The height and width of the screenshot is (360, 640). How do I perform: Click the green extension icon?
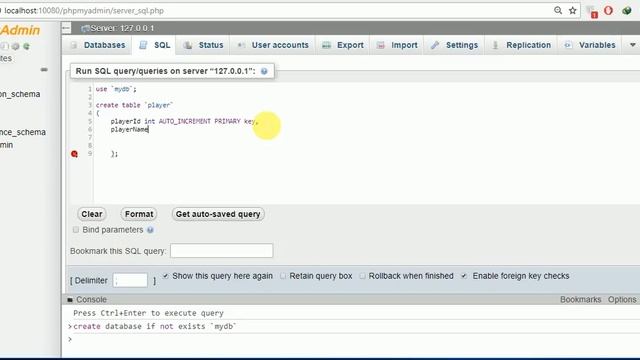point(627,11)
